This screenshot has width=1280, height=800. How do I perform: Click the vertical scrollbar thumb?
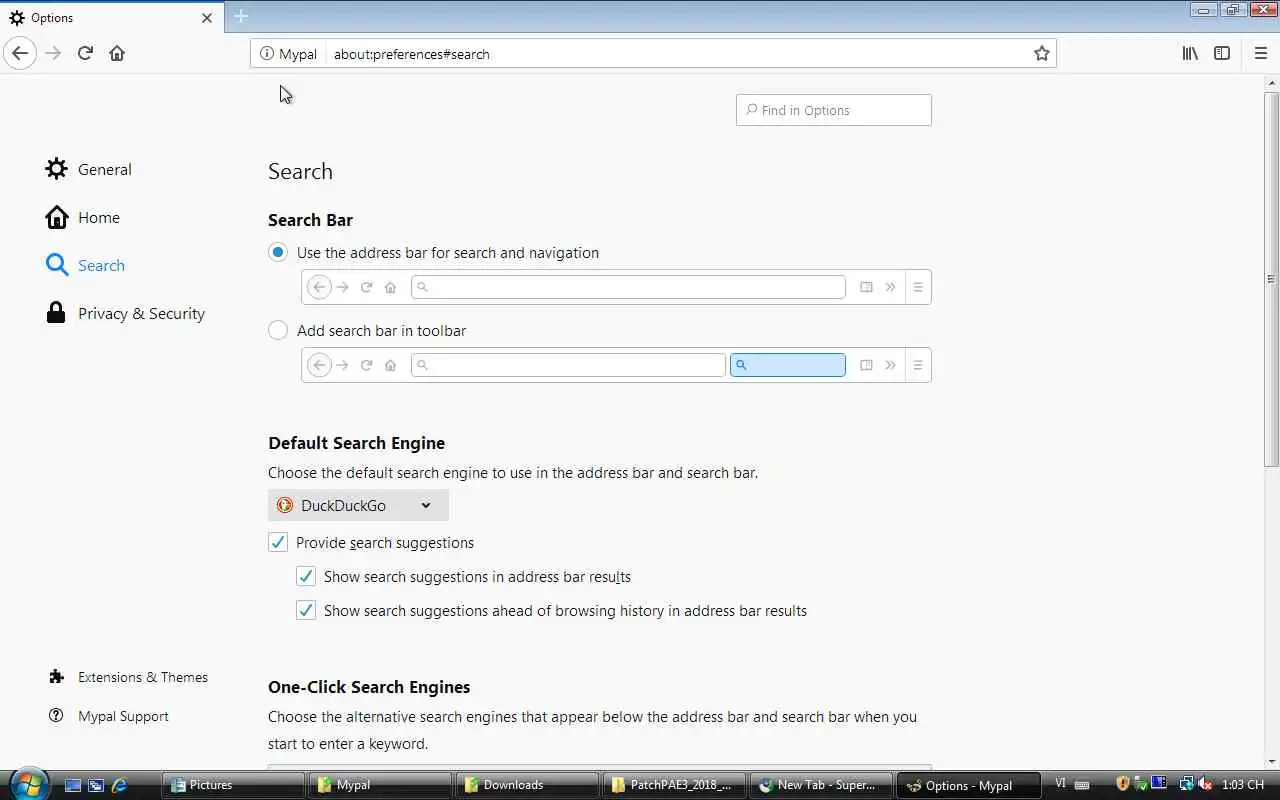pyautogui.click(x=1271, y=278)
